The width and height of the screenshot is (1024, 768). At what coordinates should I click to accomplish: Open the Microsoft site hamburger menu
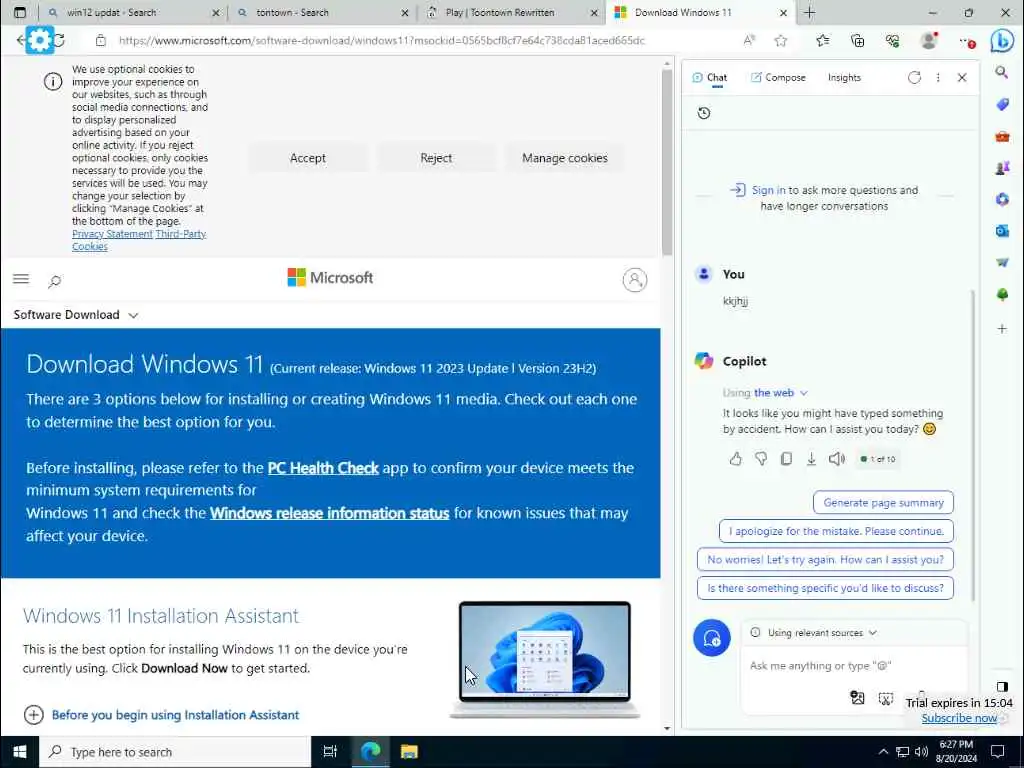21,279
